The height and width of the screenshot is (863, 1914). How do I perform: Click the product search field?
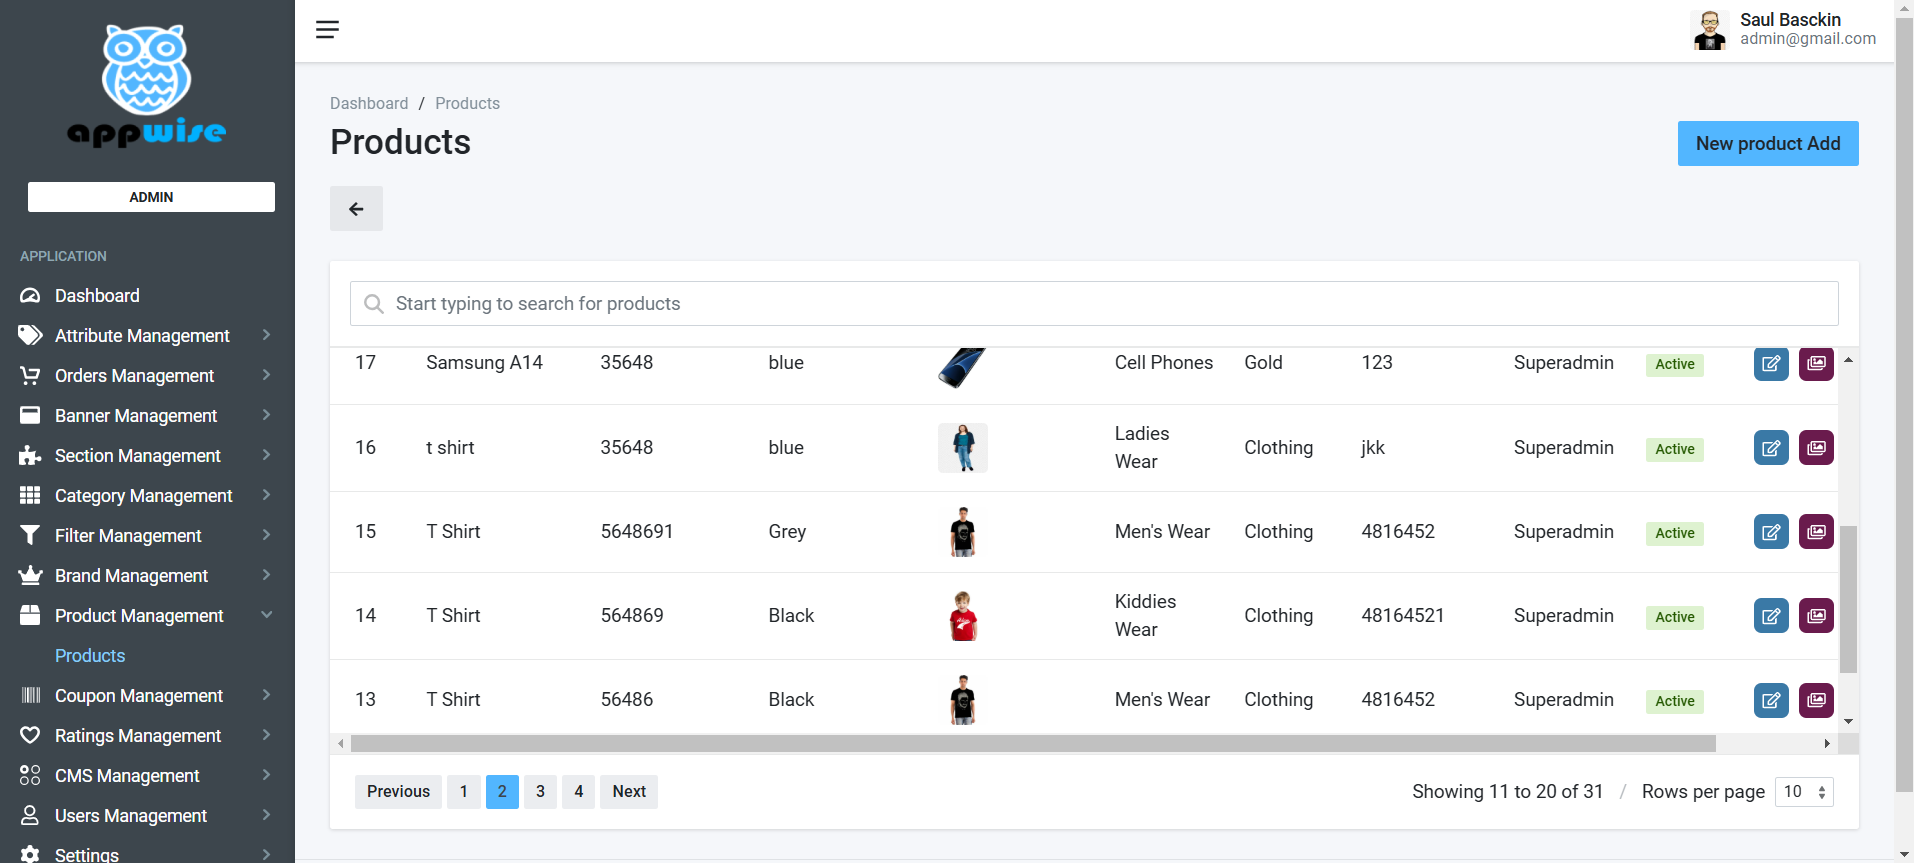click(x=1094, y=304)
